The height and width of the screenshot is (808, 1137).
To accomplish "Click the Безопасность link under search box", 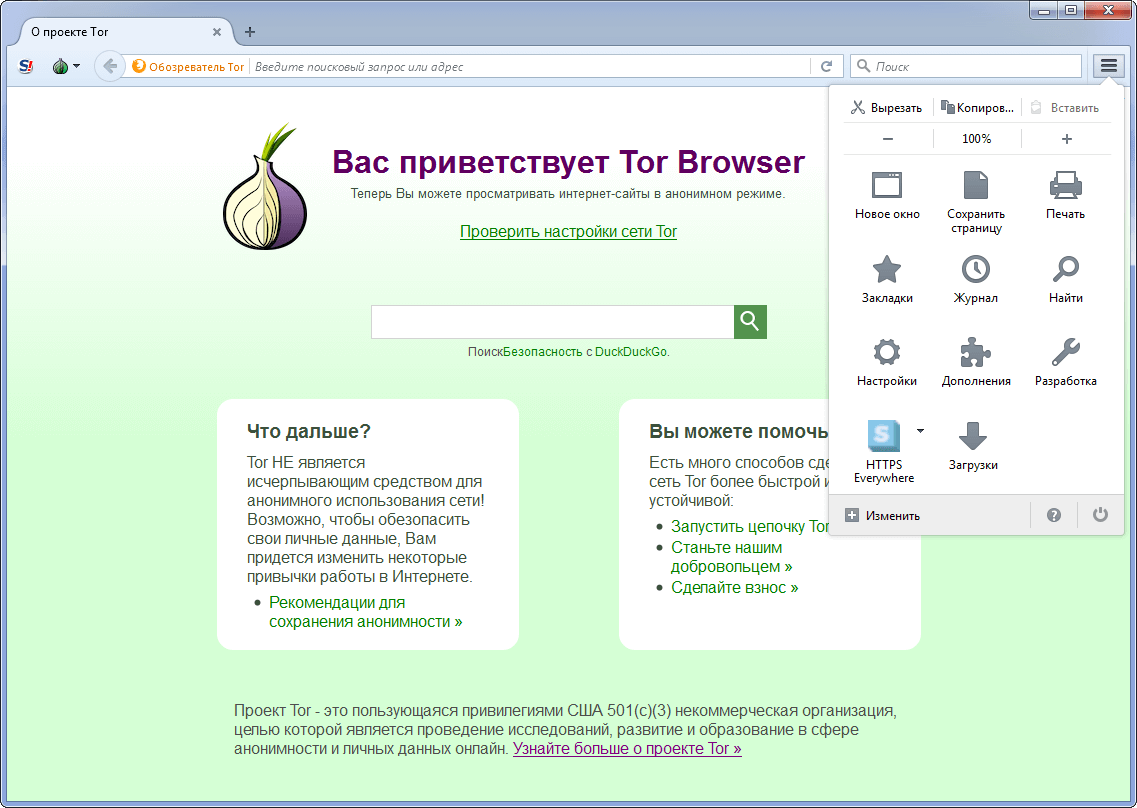I will (542, 352).
